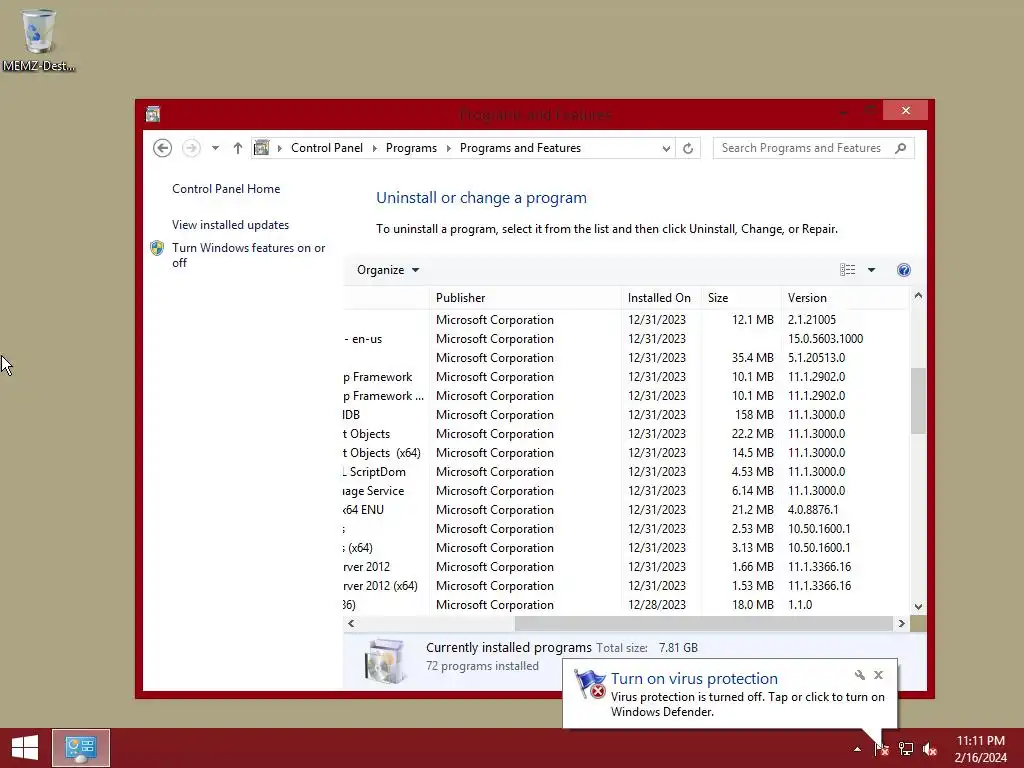Go up one level with the Up arrow
The height and width of the screenshot is (768, 1024).
(238, 148)
